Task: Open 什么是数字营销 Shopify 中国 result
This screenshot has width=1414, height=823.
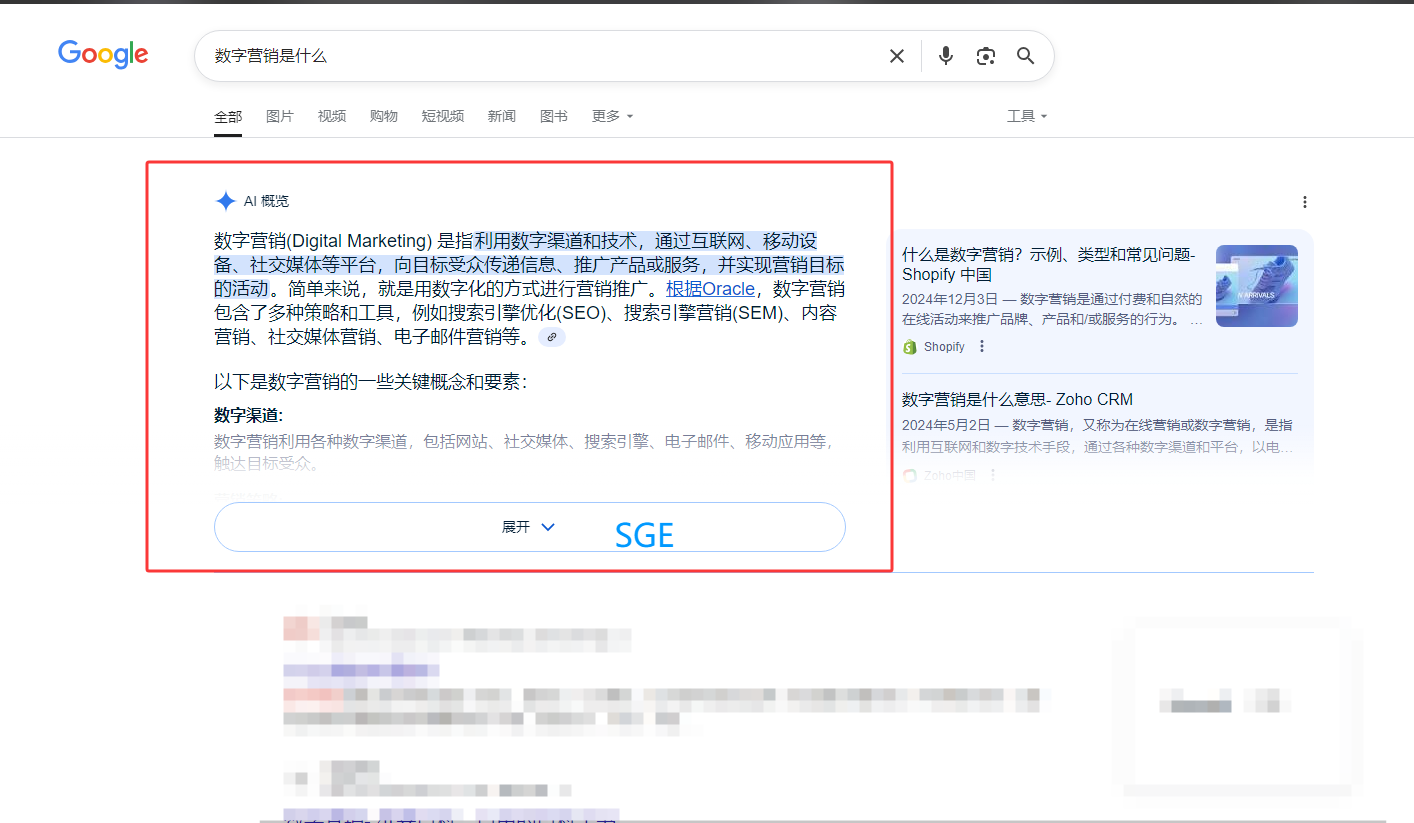Action: (1049, 265)
